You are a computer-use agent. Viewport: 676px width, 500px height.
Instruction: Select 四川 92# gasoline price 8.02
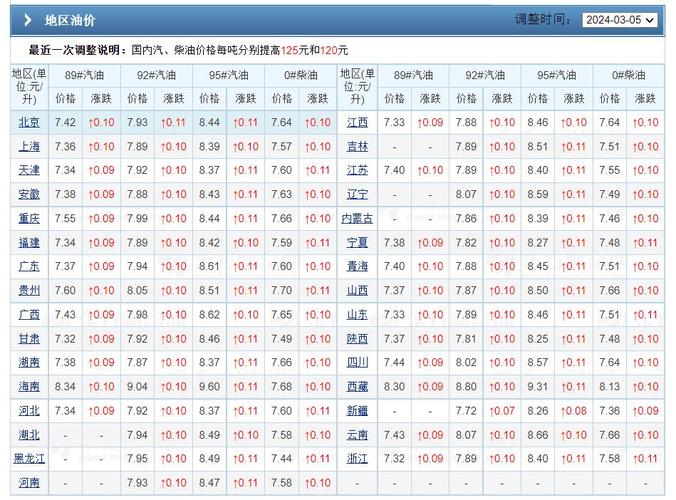click(466, 362)
